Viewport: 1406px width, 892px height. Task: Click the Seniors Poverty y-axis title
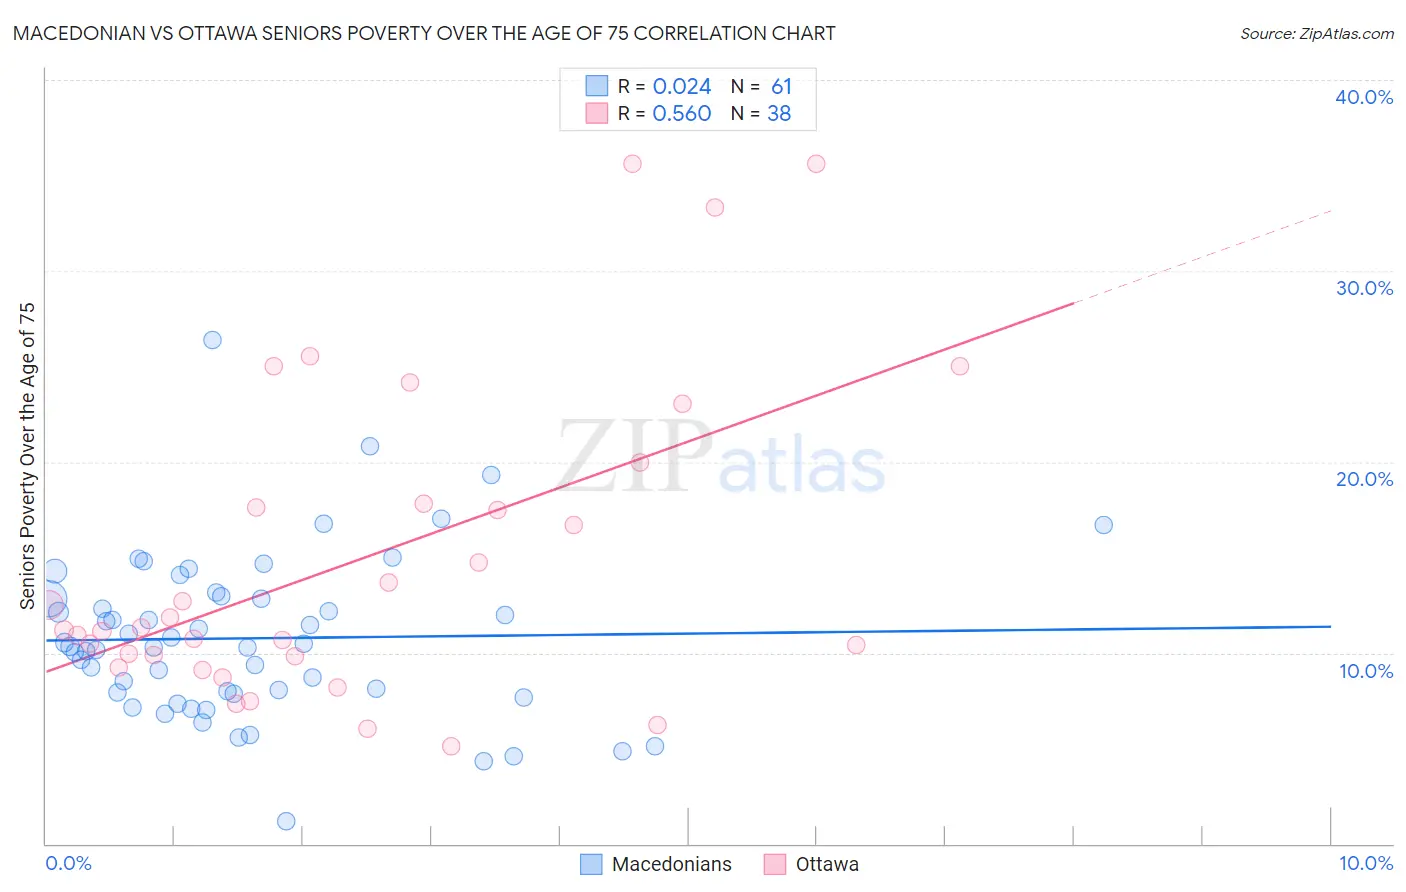click(x=27, y=456)
